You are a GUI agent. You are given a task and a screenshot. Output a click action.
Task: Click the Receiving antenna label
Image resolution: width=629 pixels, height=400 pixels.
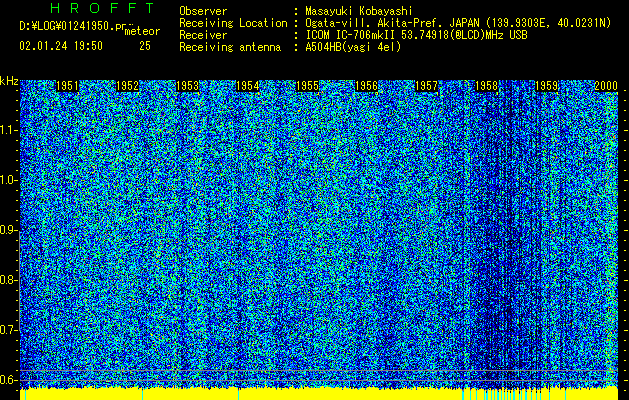[230, 47]
